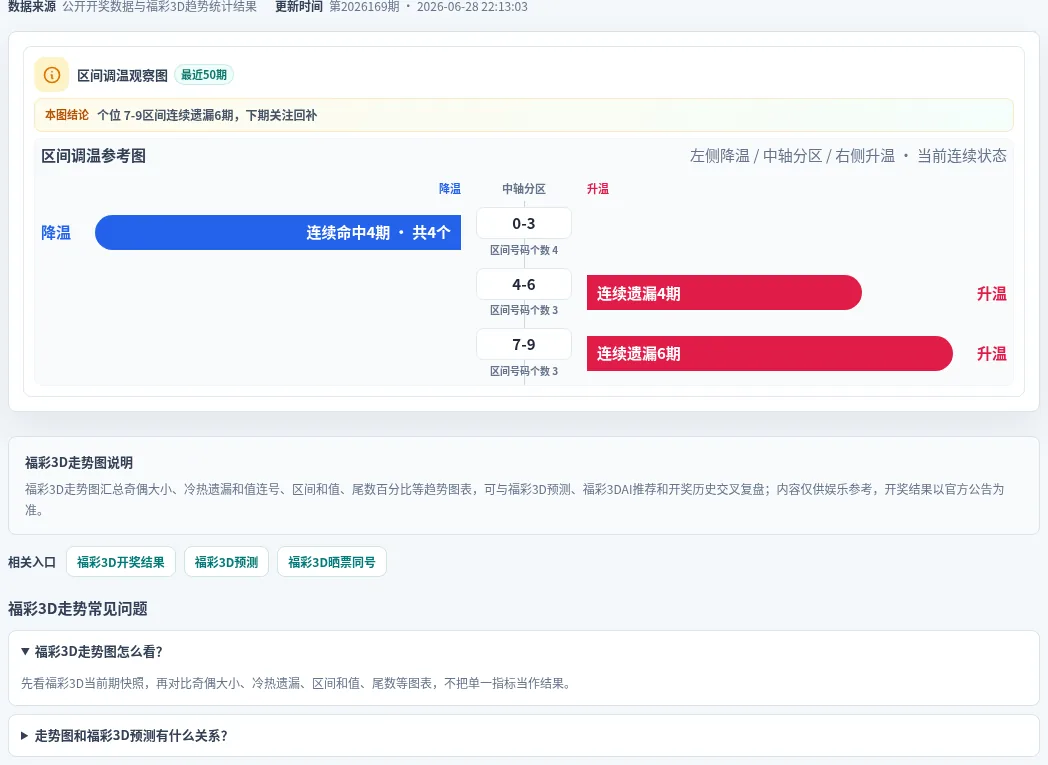Select the 7-9 interval box
Viewport: 1048px width, 765px height.
click(524, 345)
